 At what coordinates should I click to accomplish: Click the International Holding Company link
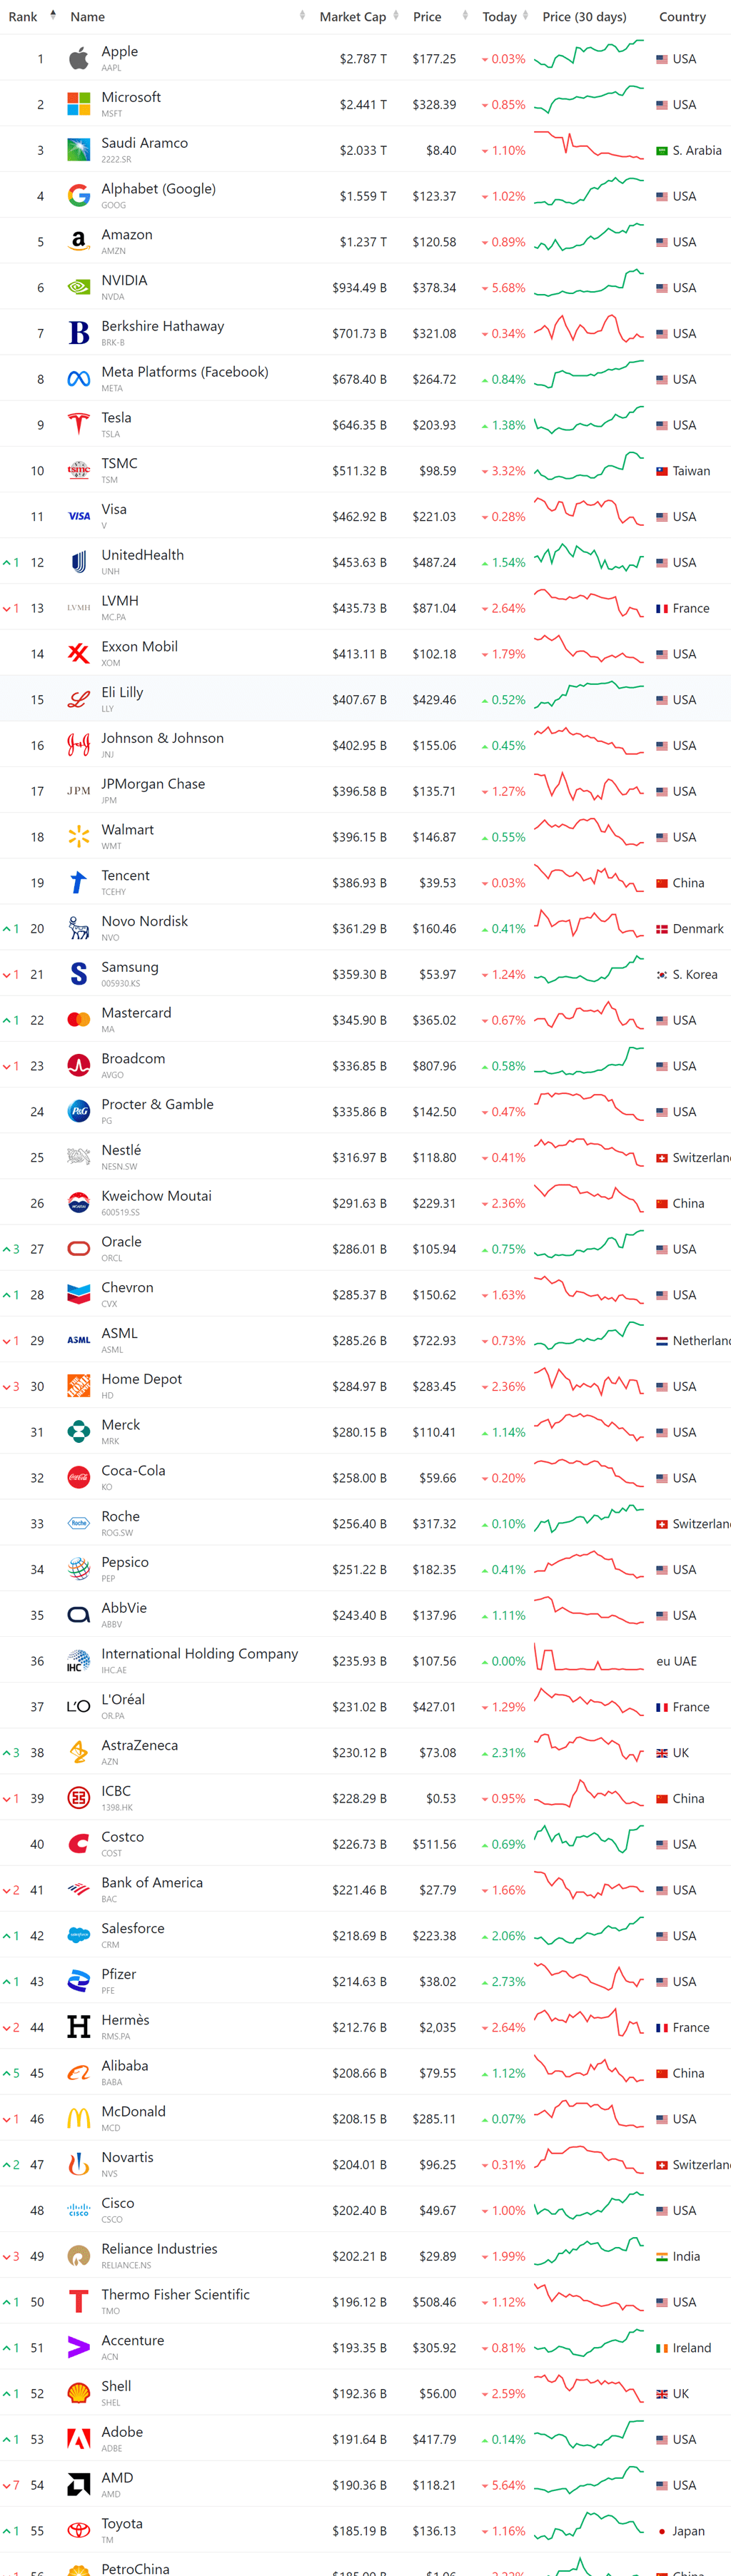point(199,1654)
